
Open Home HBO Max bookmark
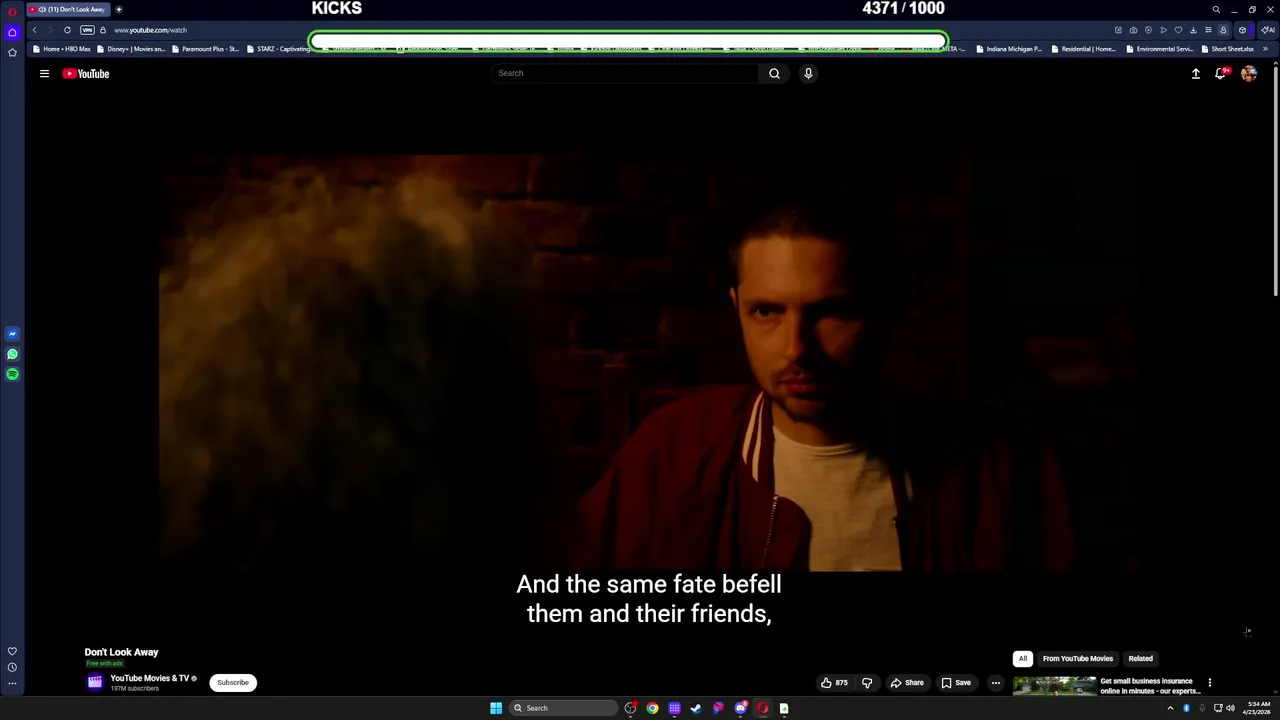pyautogui.click(x=62, y=49)
